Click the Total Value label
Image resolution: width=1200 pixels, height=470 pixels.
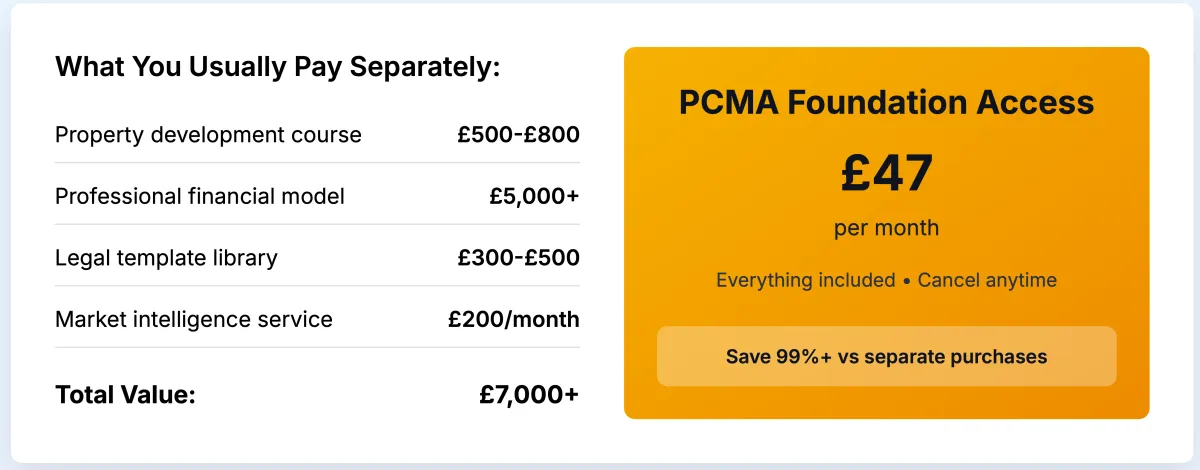[125, 394]
